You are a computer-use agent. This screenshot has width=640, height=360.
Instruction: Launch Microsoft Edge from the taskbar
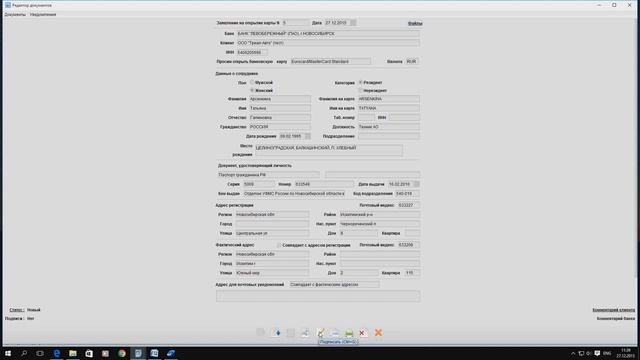(x=56, y=353)
